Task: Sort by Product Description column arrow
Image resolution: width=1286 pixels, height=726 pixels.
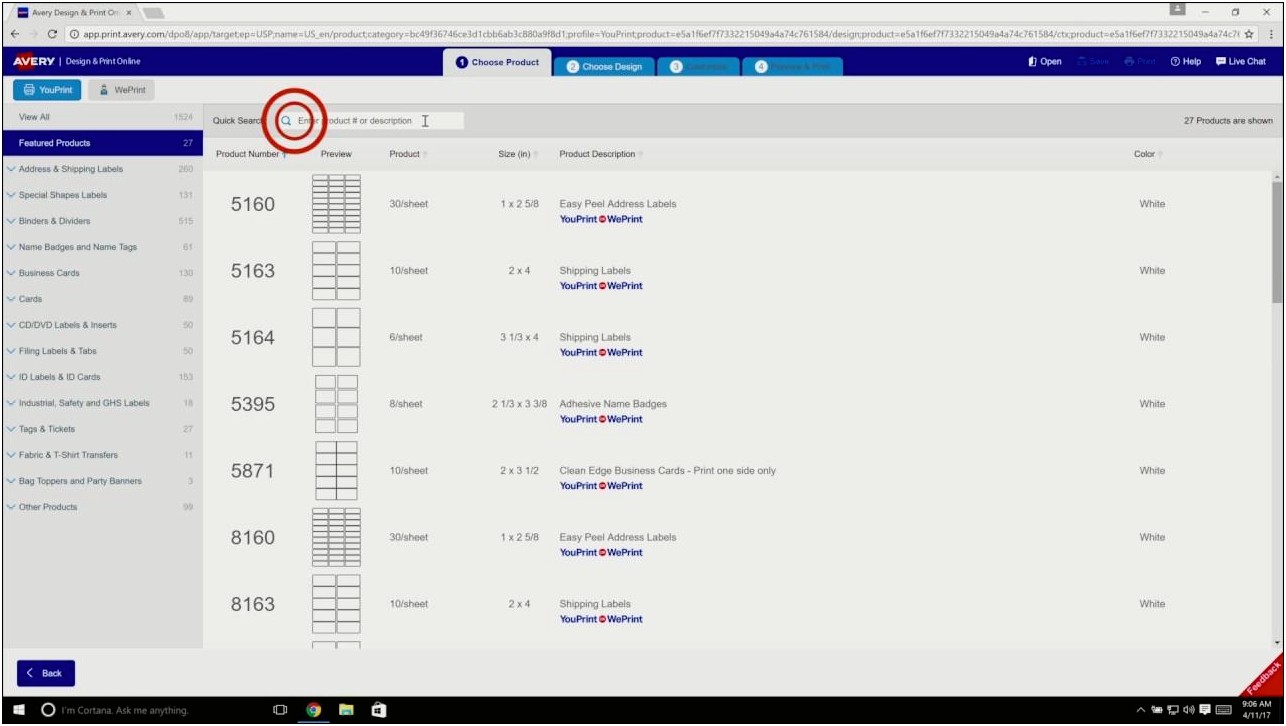Action: click(640, 155)
